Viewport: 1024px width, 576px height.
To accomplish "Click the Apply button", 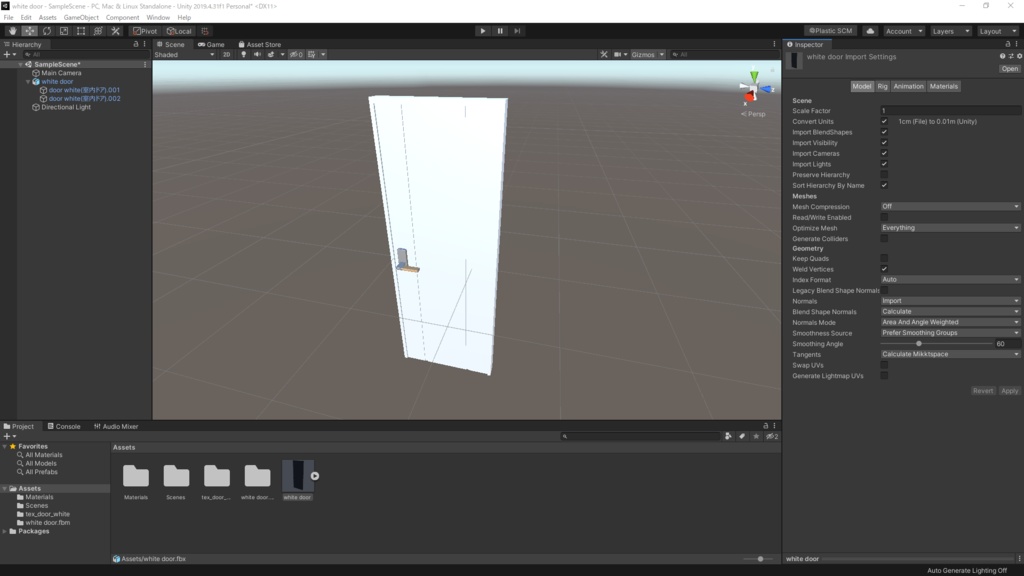I will point(1010,391).
